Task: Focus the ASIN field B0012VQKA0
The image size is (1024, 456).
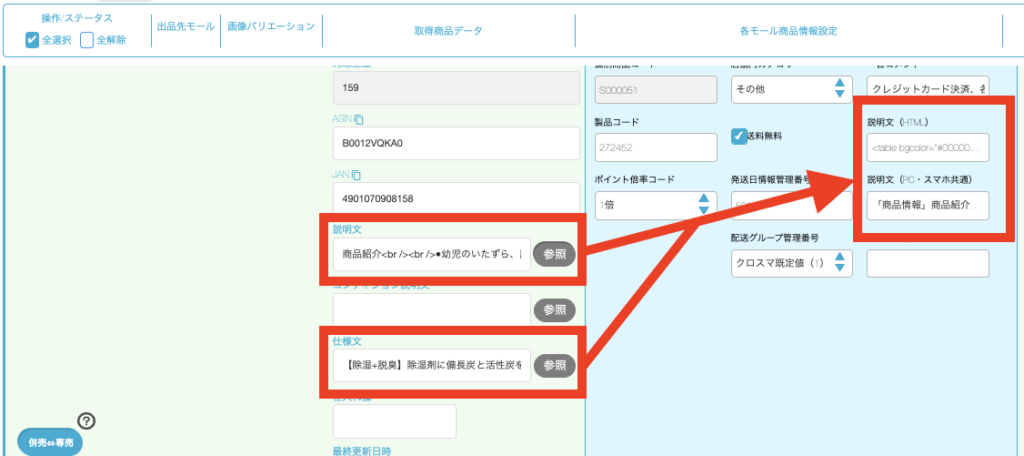Action: coord(456,143)
